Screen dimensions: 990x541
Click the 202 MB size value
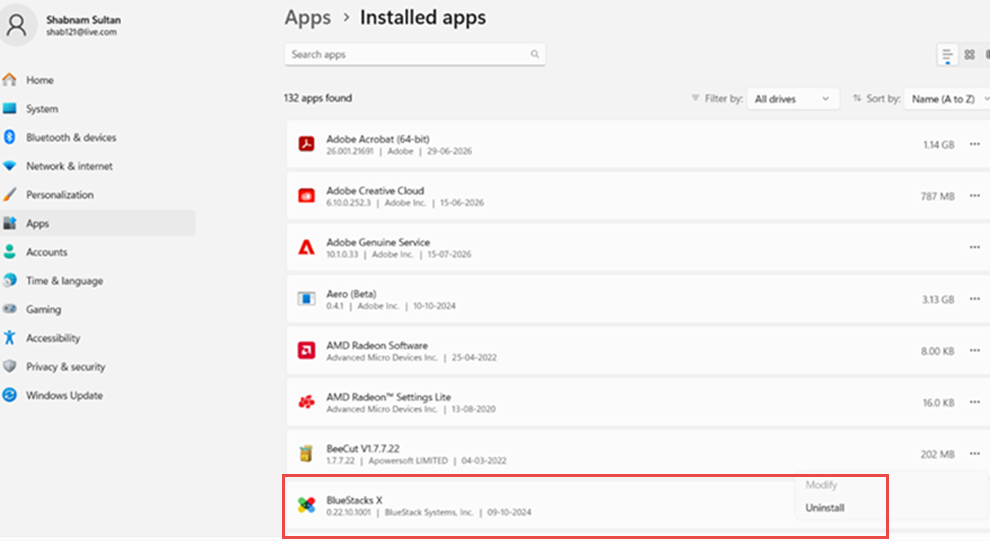(938, 455)
